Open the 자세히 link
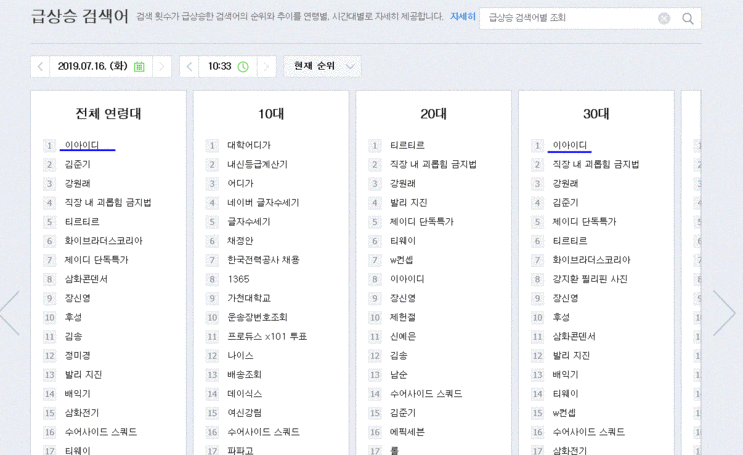This screenshot has height=455, width=743. [462, 17]
